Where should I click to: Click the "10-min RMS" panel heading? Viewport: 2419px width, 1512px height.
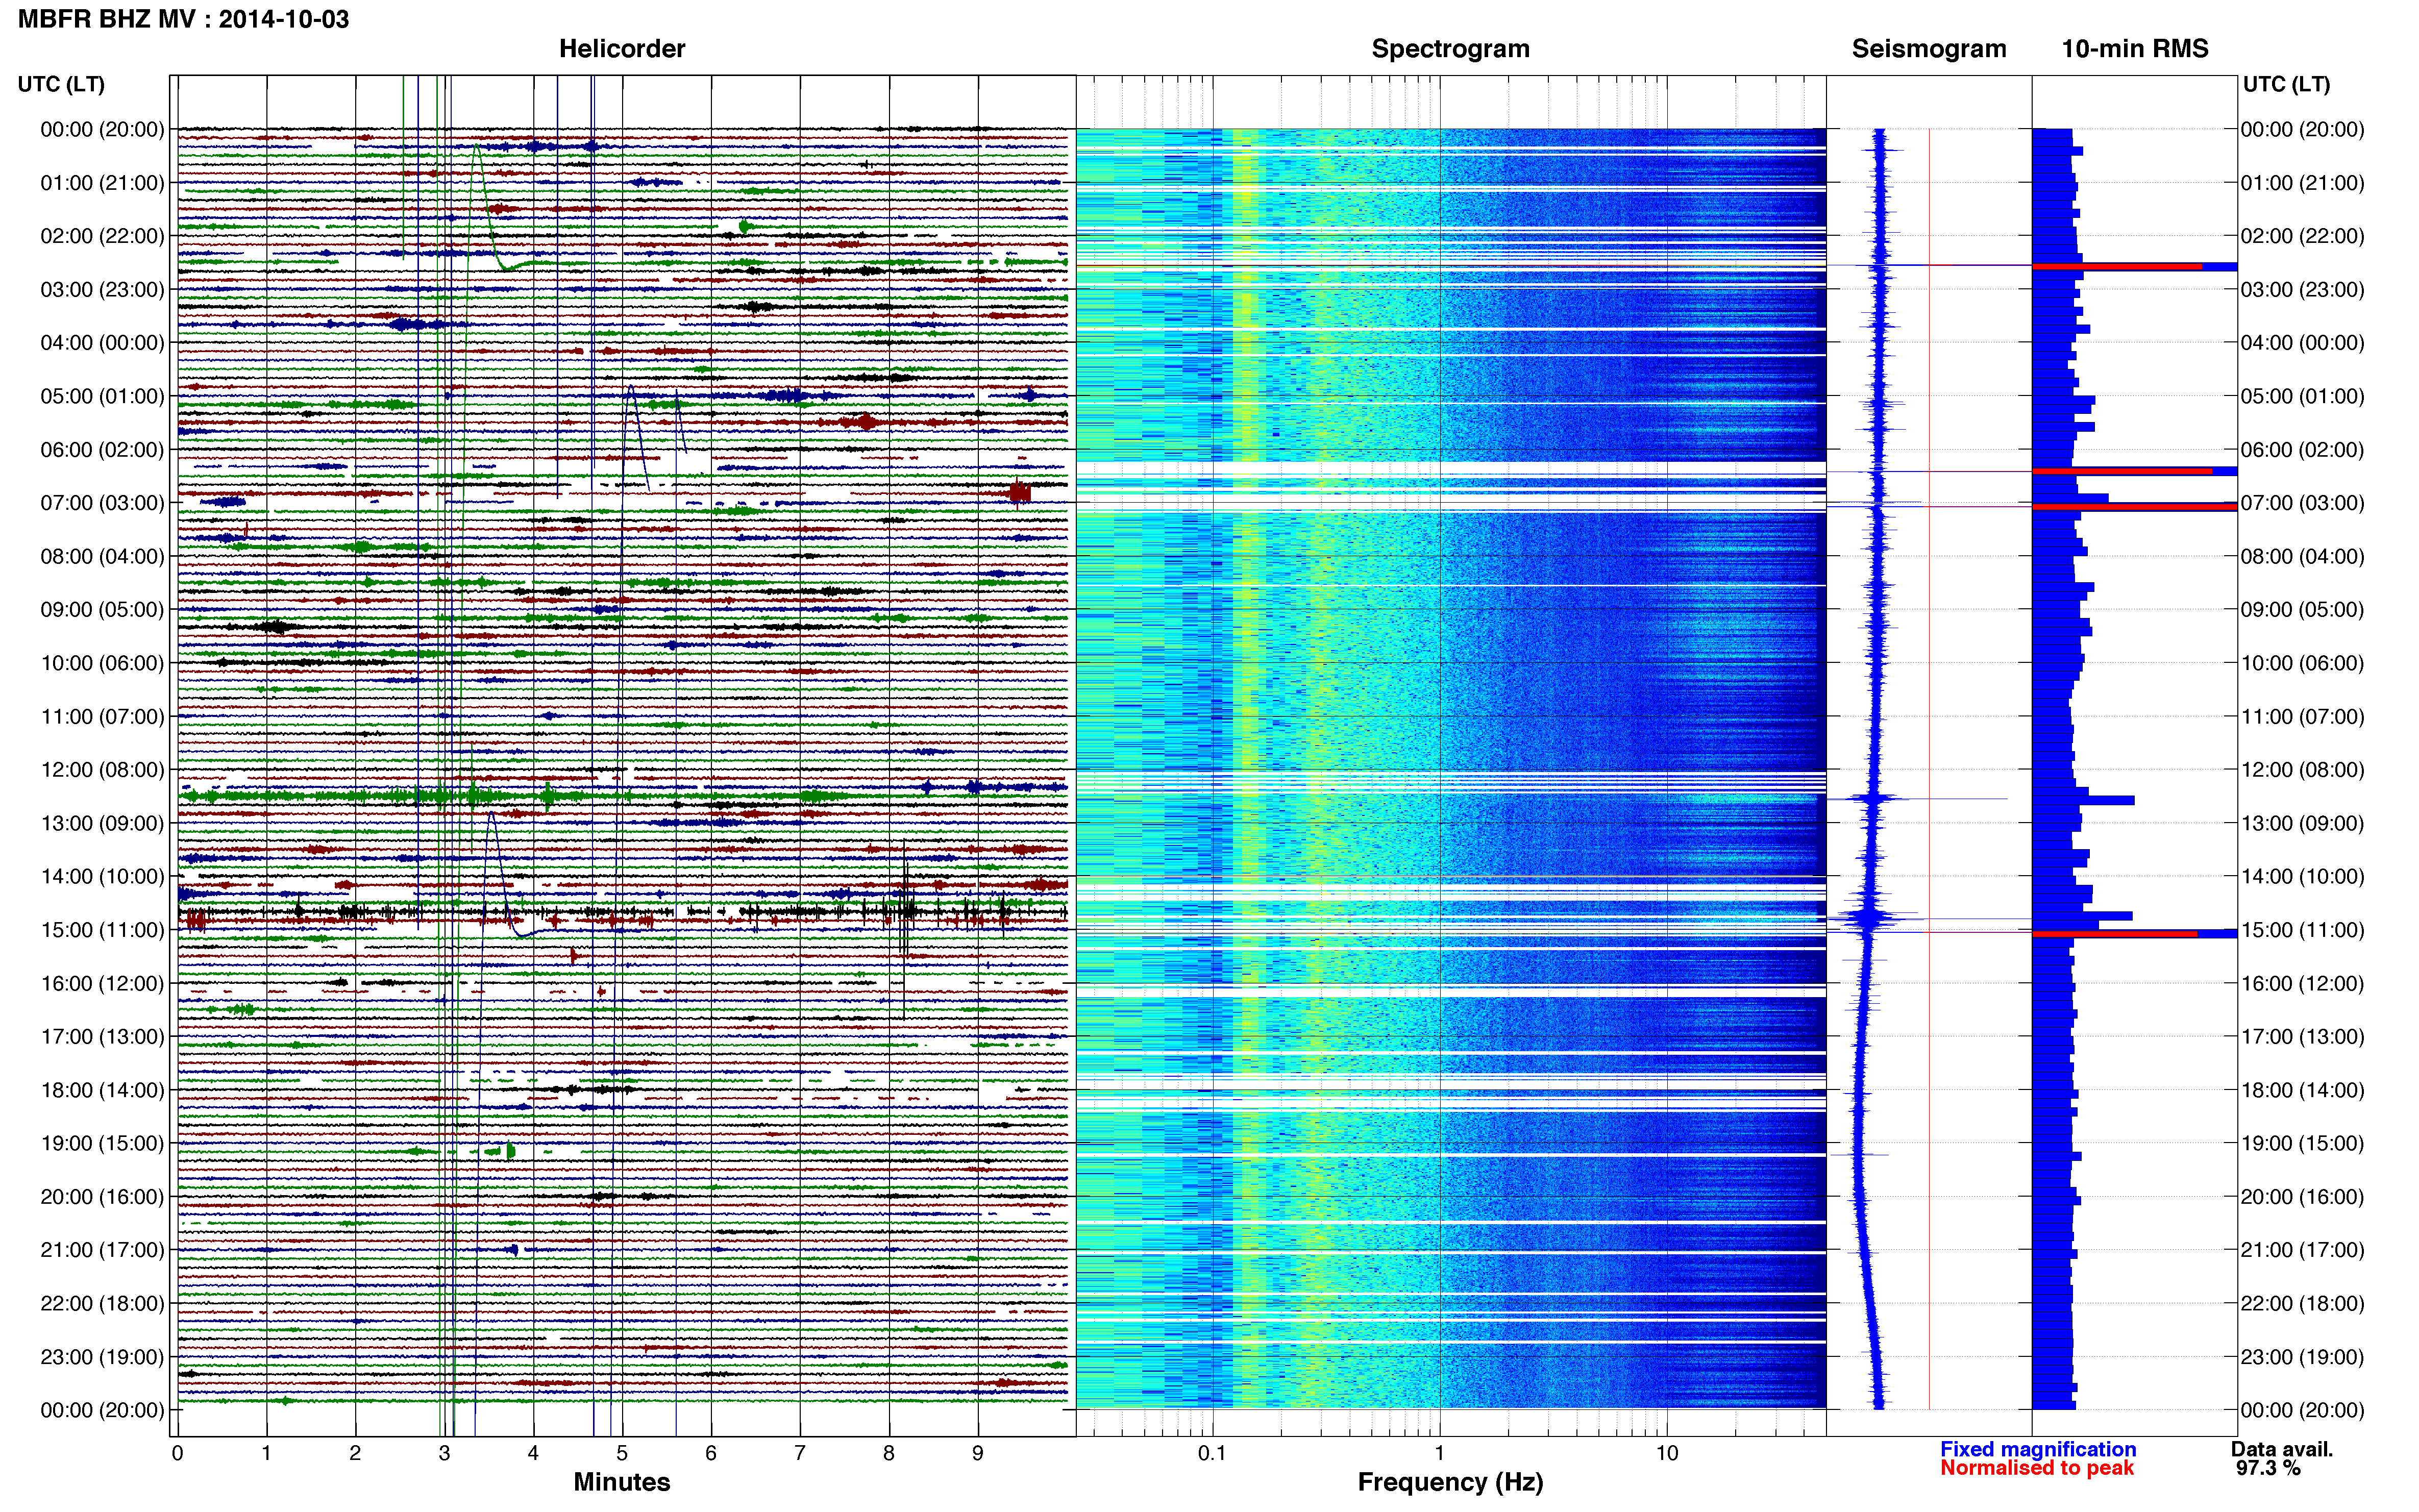[2135, 49]
